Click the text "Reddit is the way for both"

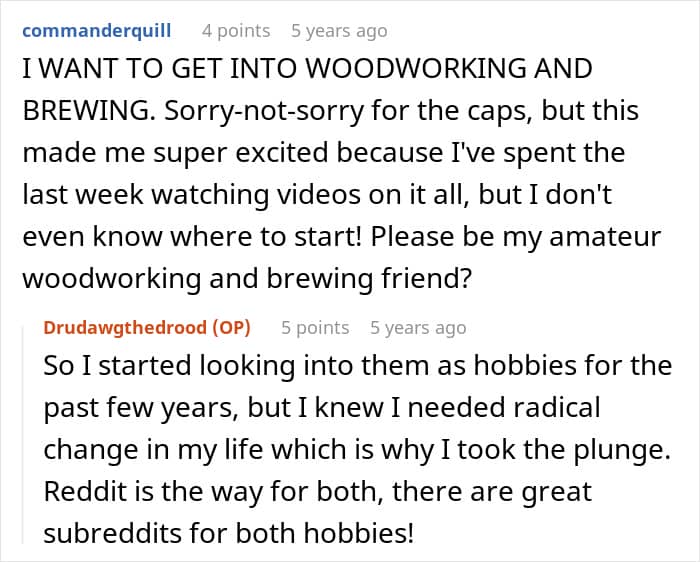[180, 493]
